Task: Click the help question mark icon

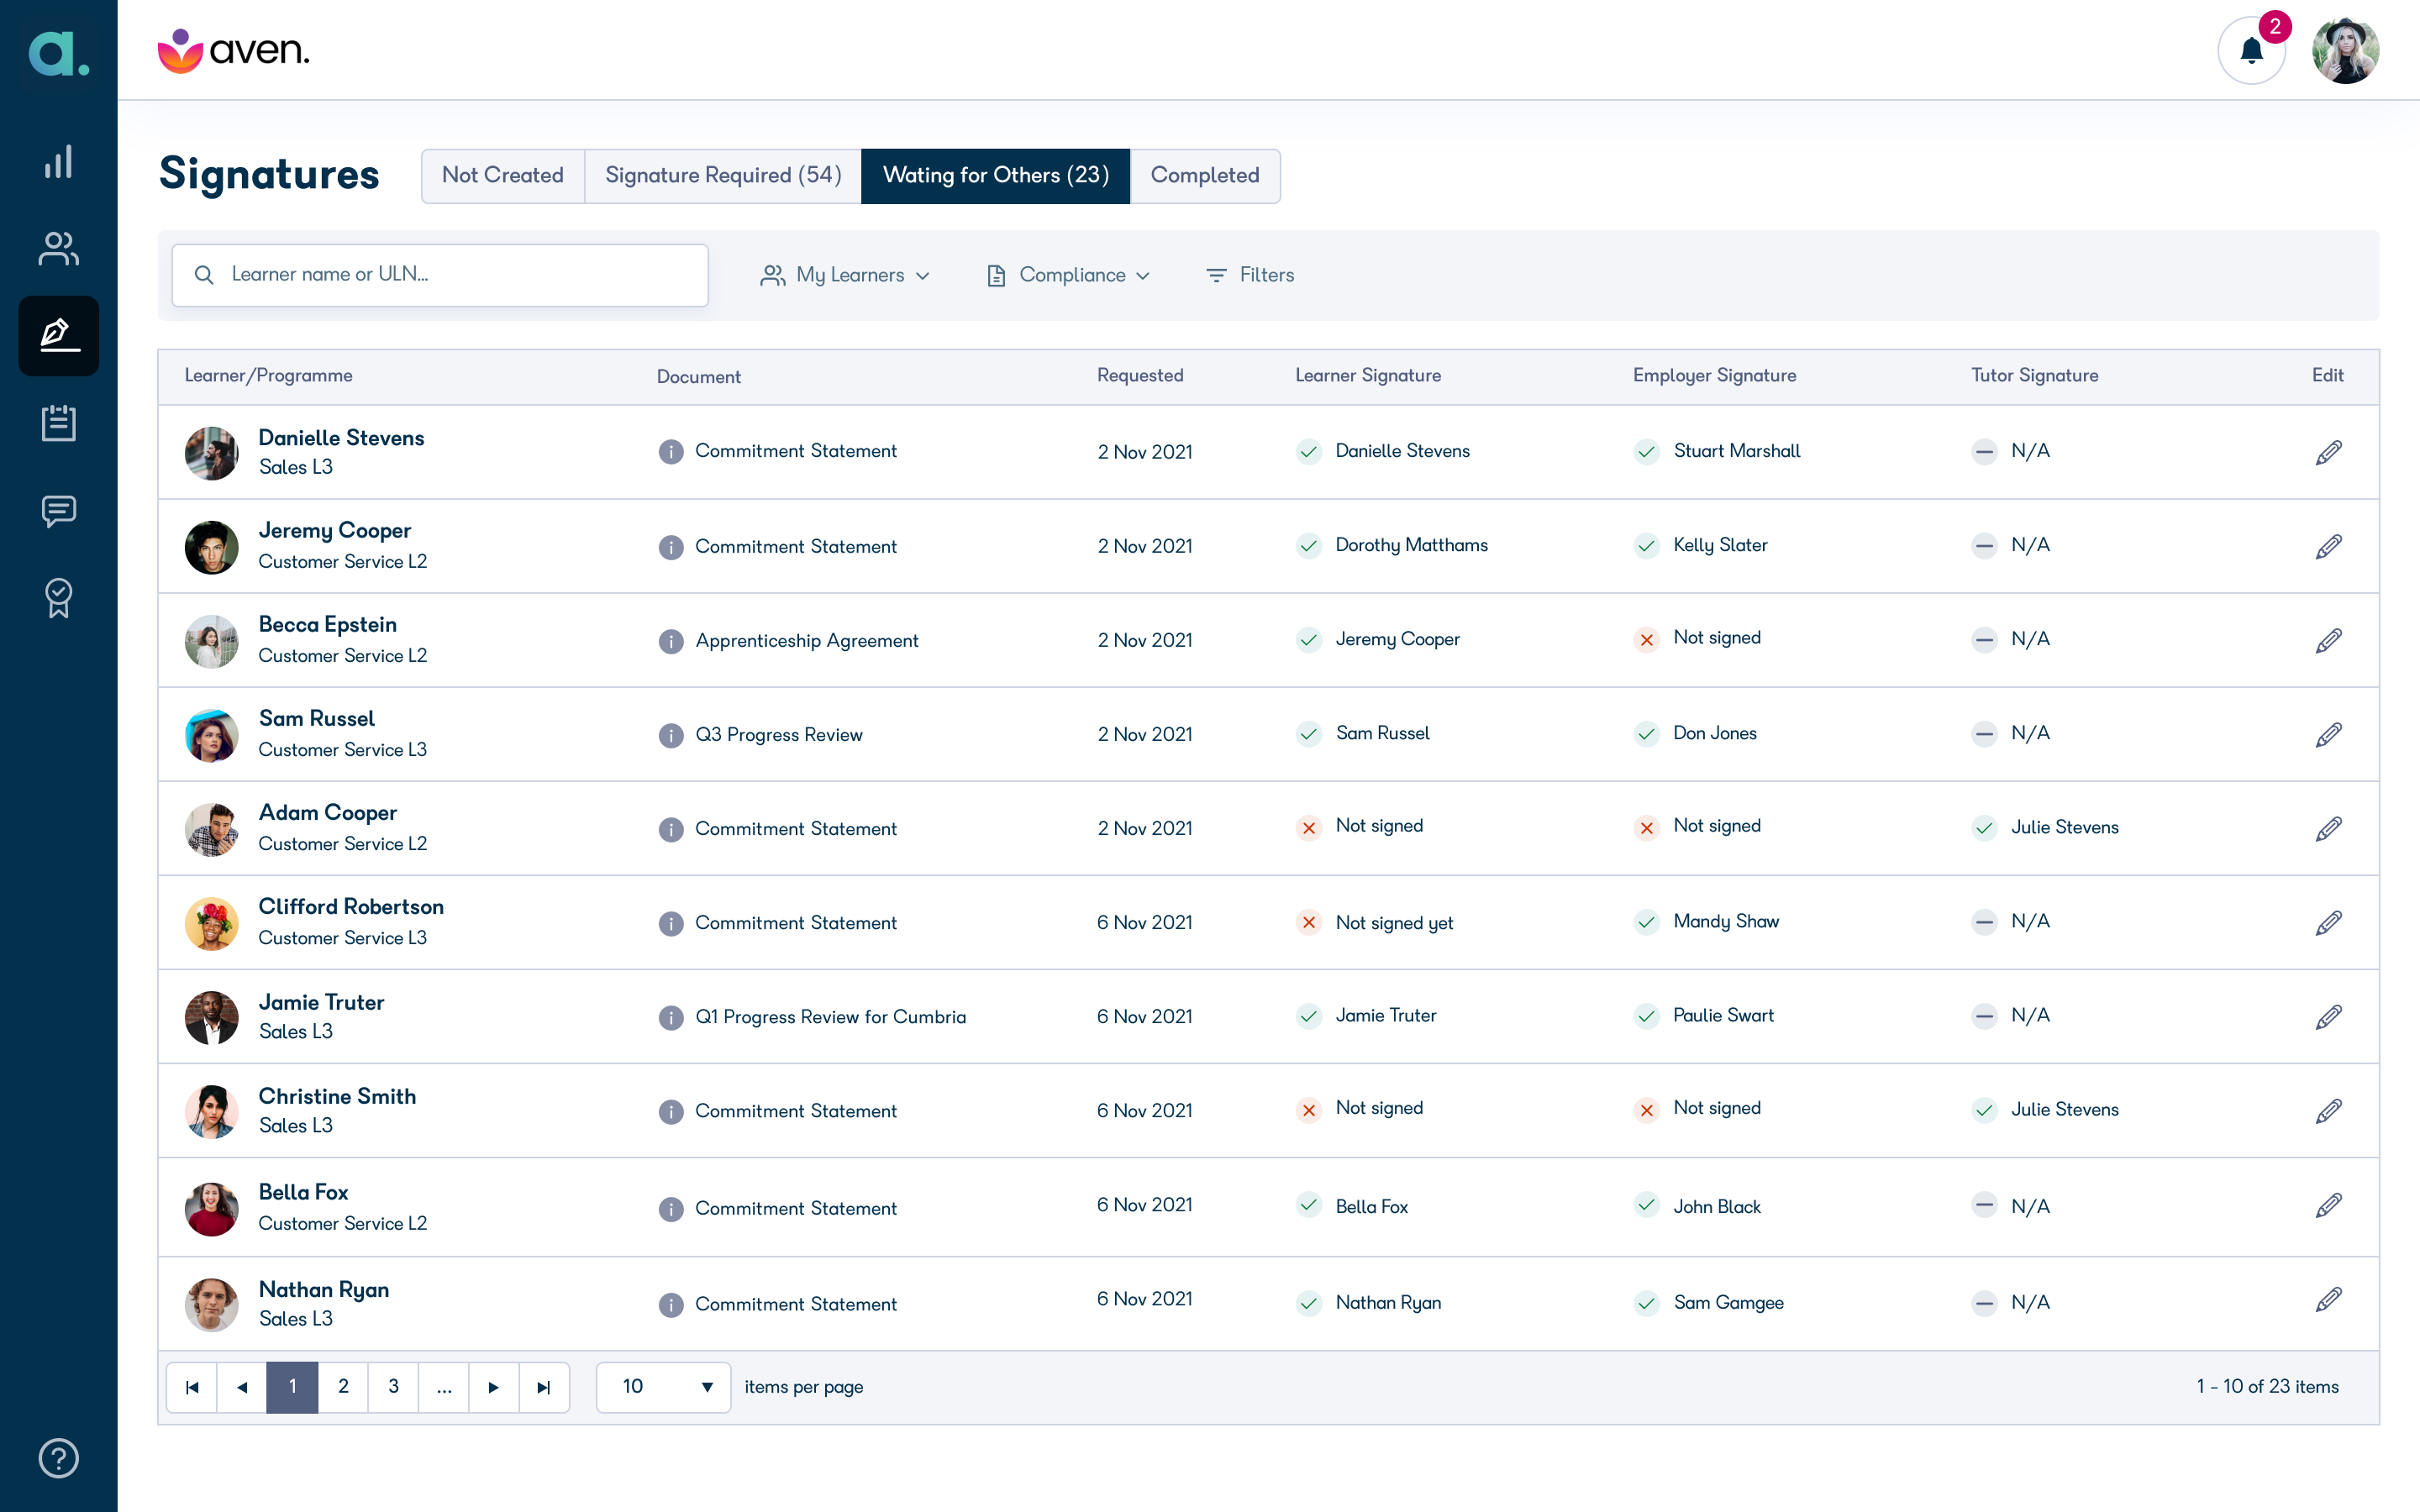Action: point(59,1458)
